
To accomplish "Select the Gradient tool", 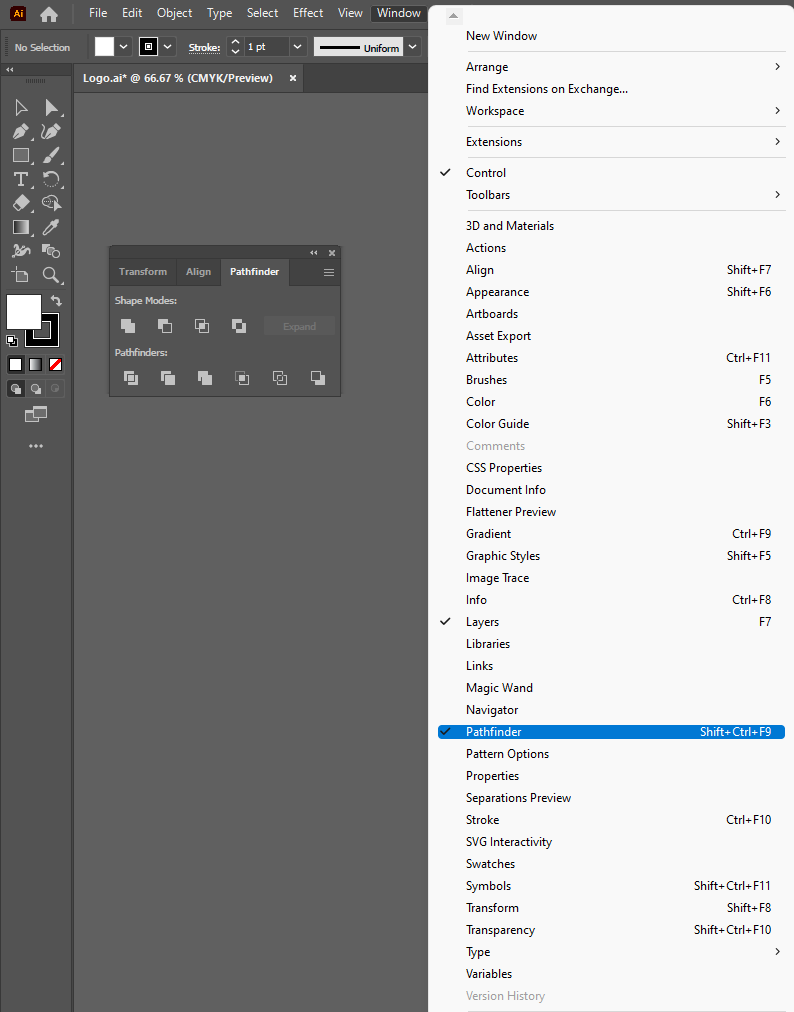I will [21, 227].
